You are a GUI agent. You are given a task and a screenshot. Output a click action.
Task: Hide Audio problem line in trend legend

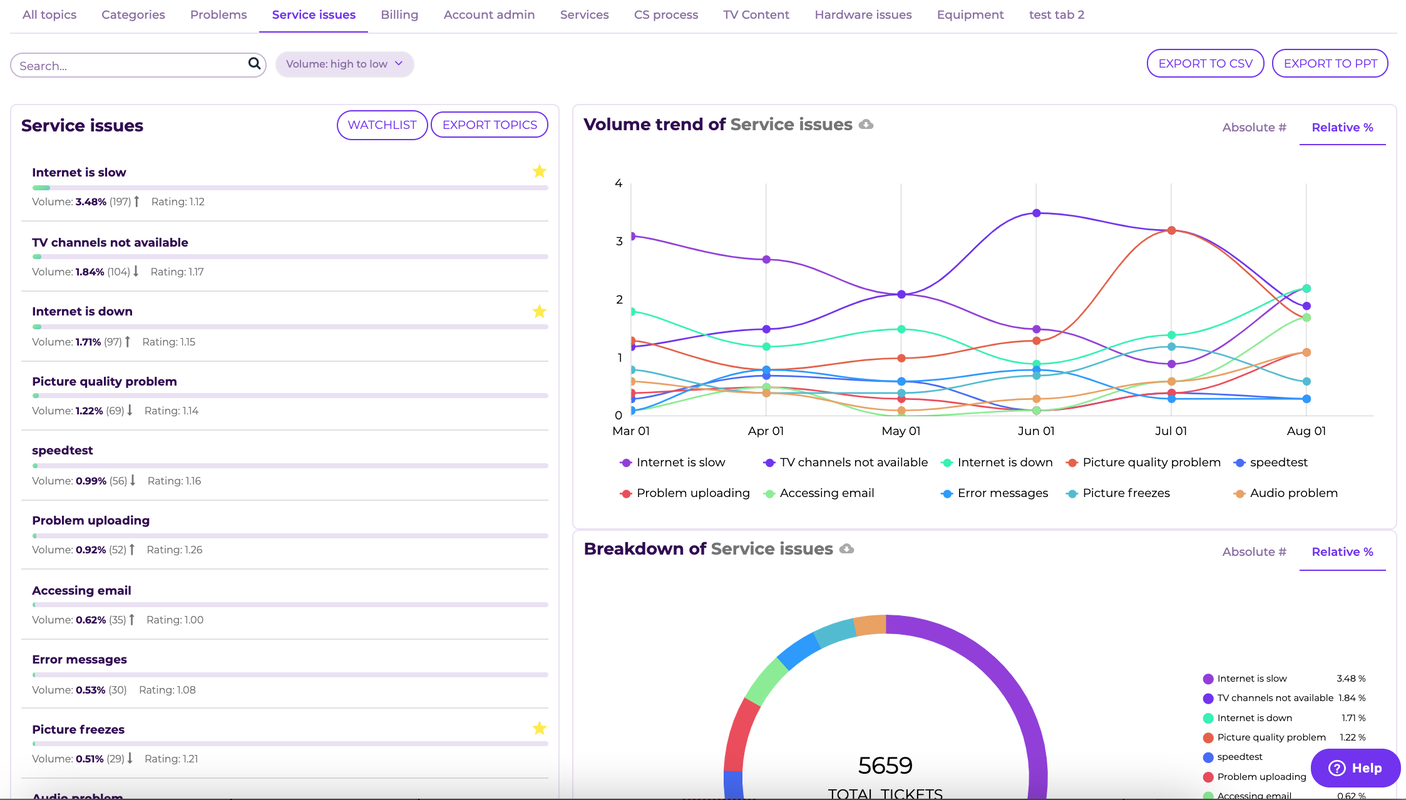click(1285, 493)
